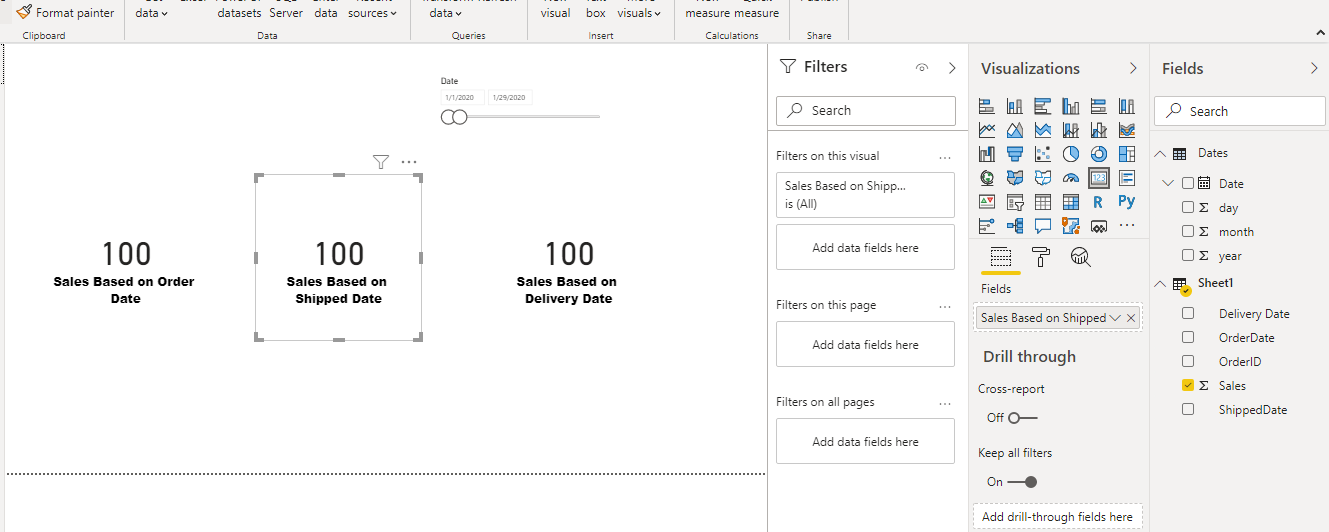This screenshot has width=1329, height=532.
Task: Select the Map globe visualization
Action: pyautogui.click(x=987, y=178)
